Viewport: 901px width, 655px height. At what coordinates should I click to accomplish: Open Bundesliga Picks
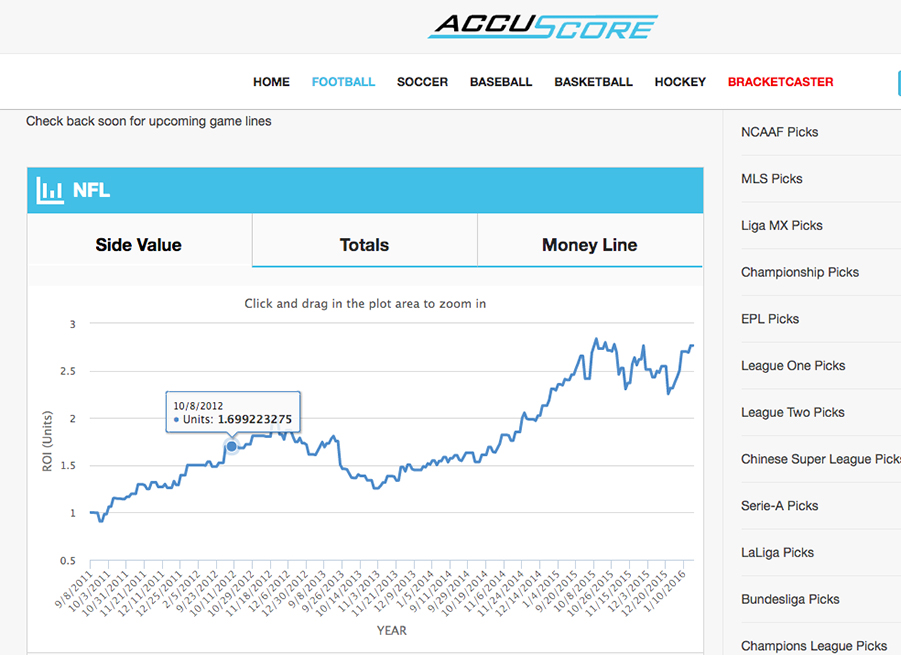click(790, 599)
